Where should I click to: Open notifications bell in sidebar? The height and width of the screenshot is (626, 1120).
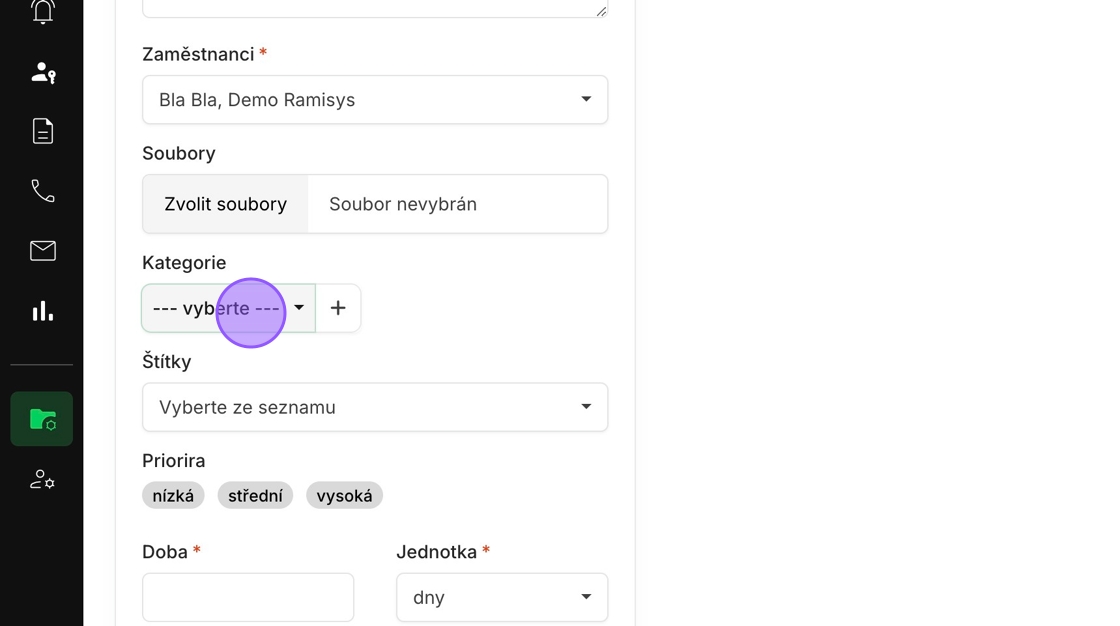(42, 11)
